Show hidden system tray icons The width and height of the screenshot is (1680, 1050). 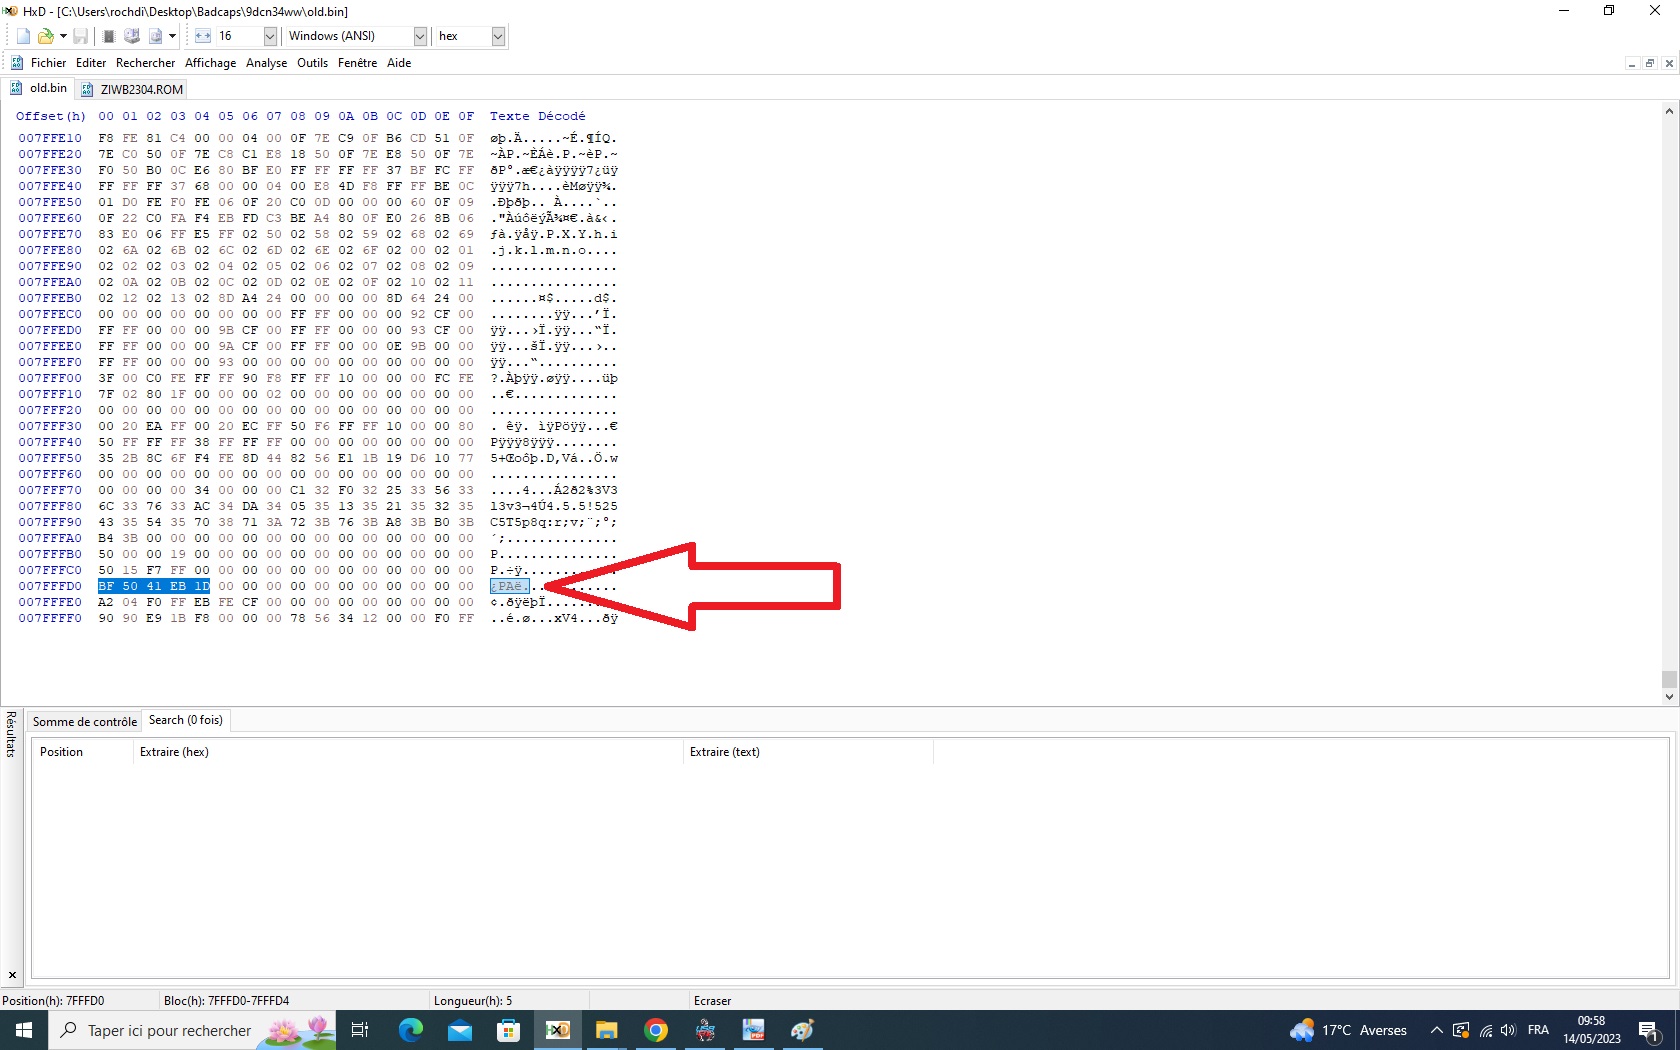(x=1436, y=1030)
